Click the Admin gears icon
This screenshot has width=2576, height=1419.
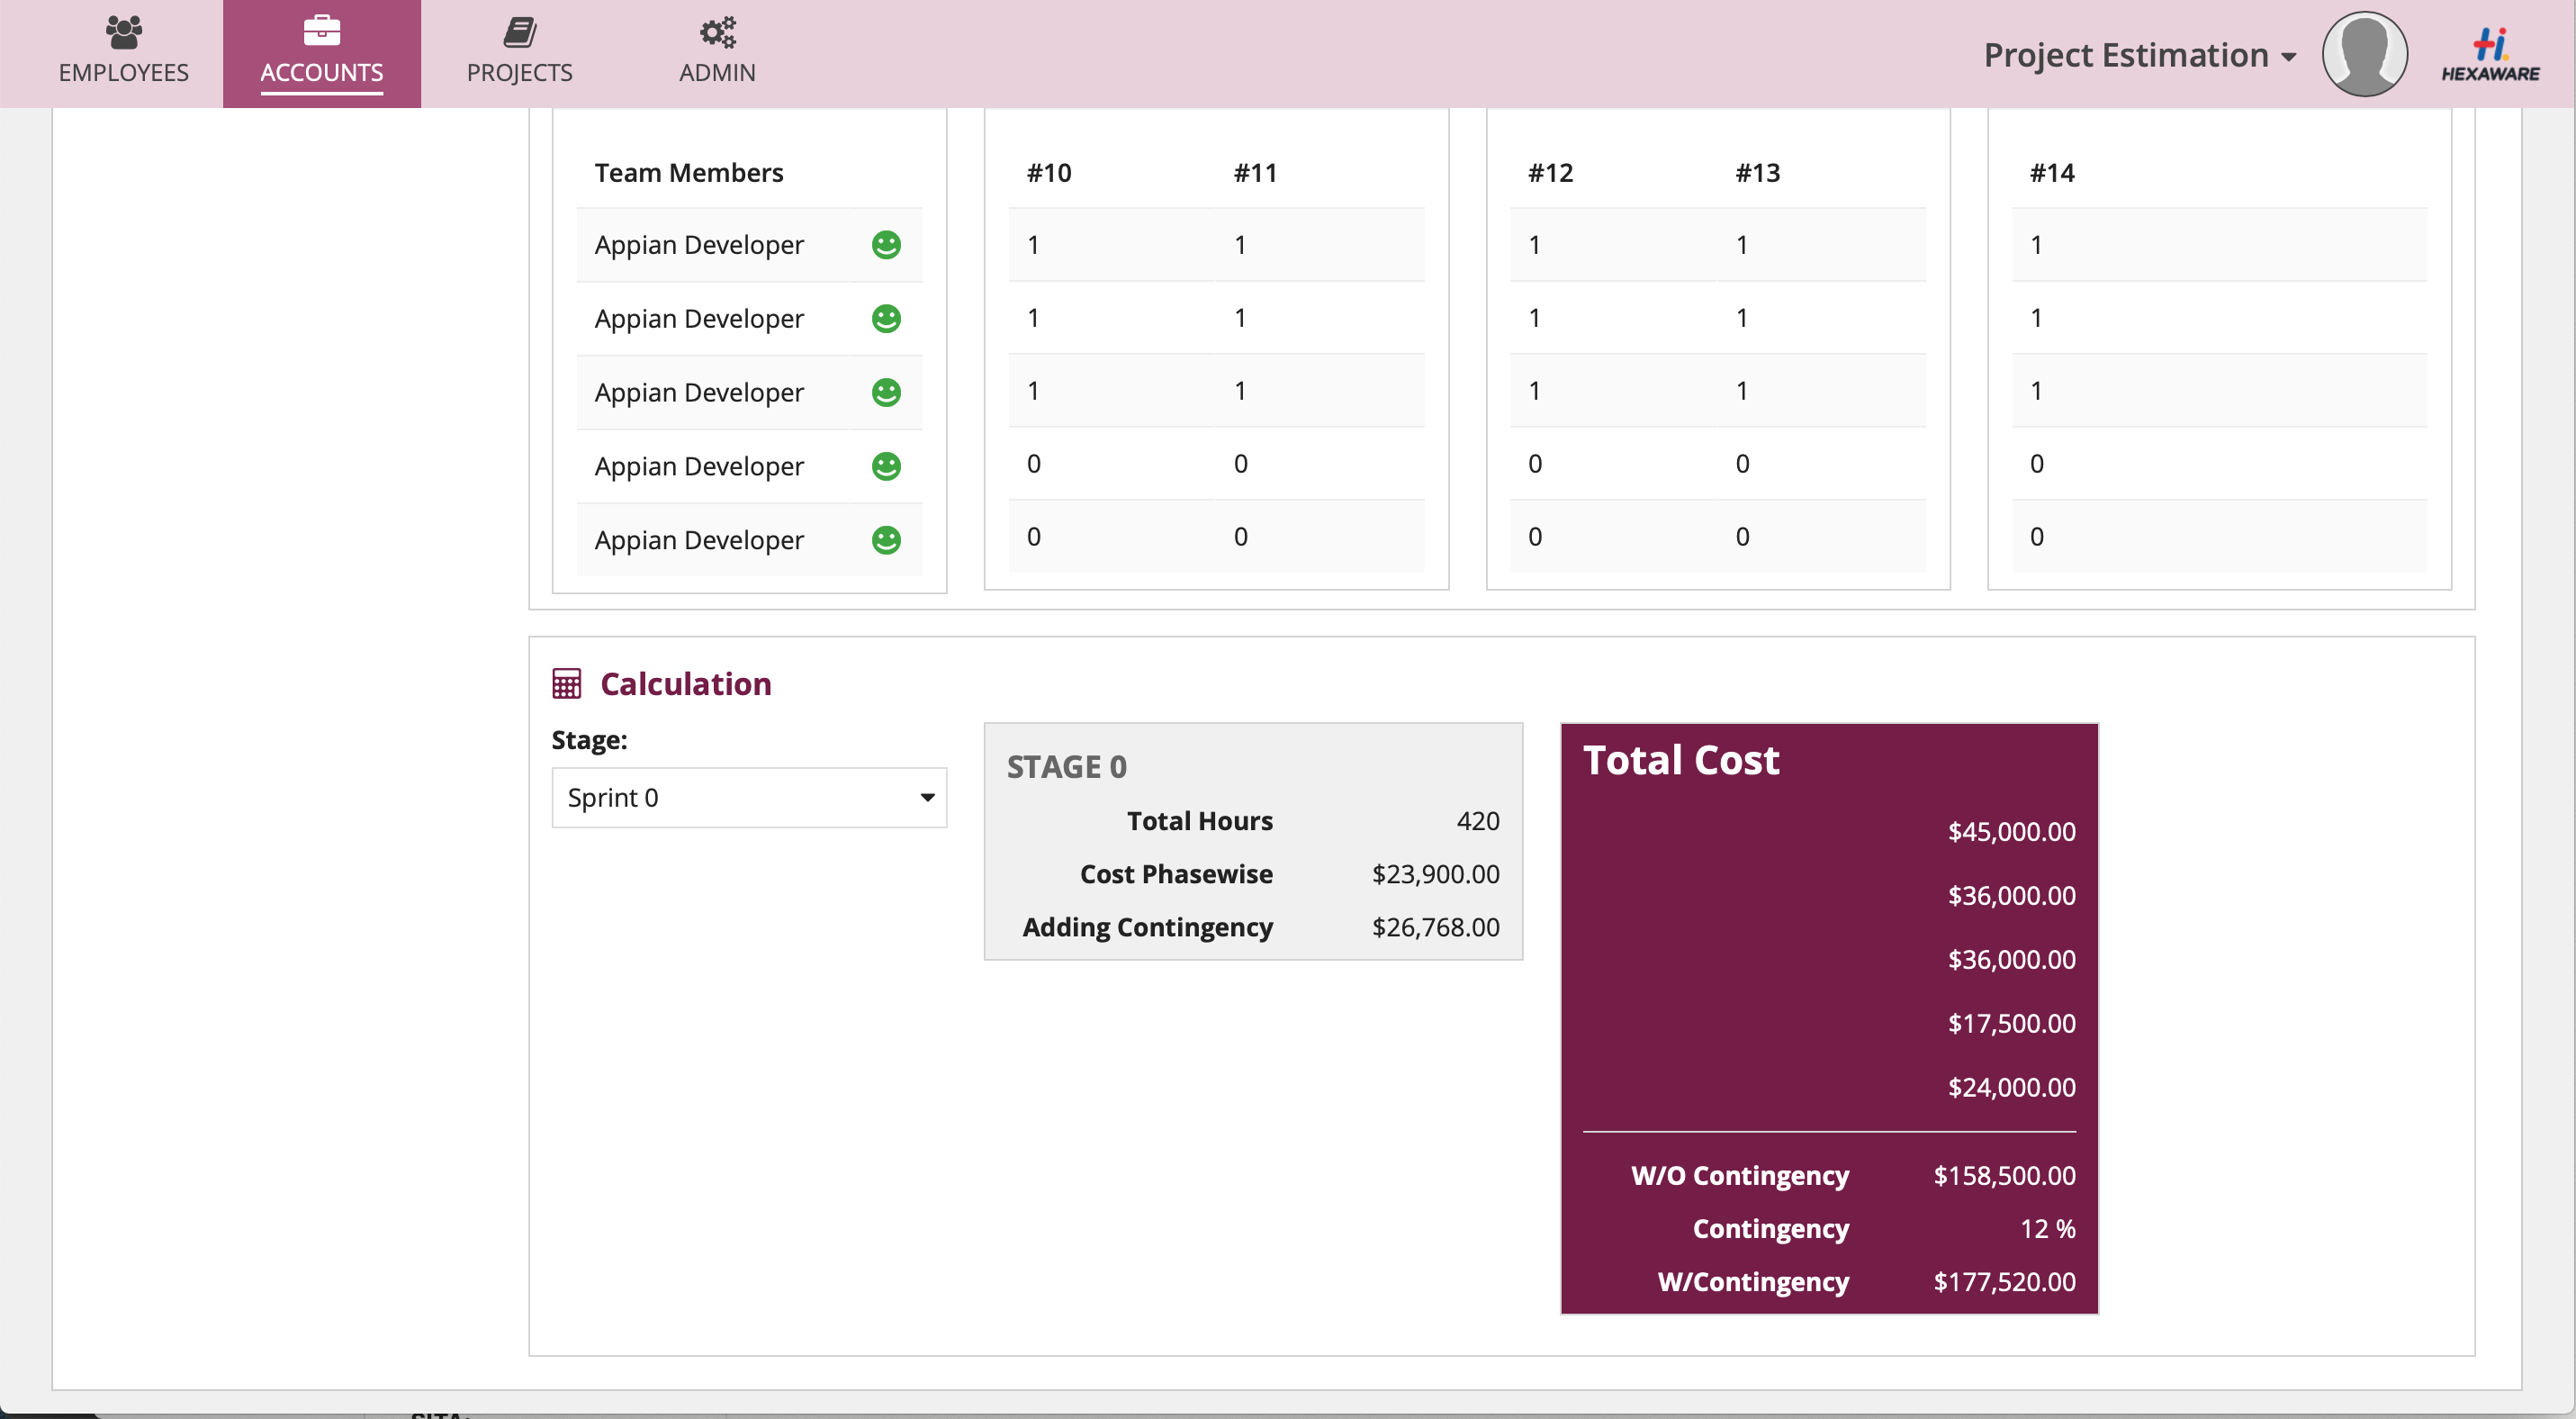[717, 32]
